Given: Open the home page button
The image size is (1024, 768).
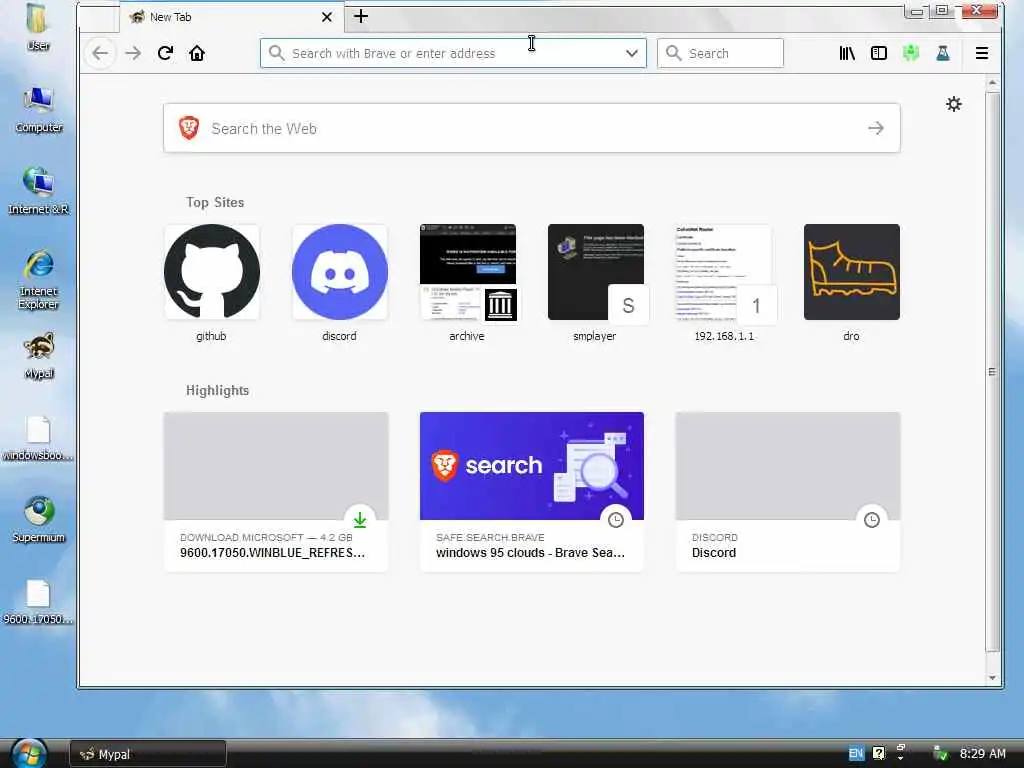Looking at the screenshot, I should pos(197,53).
